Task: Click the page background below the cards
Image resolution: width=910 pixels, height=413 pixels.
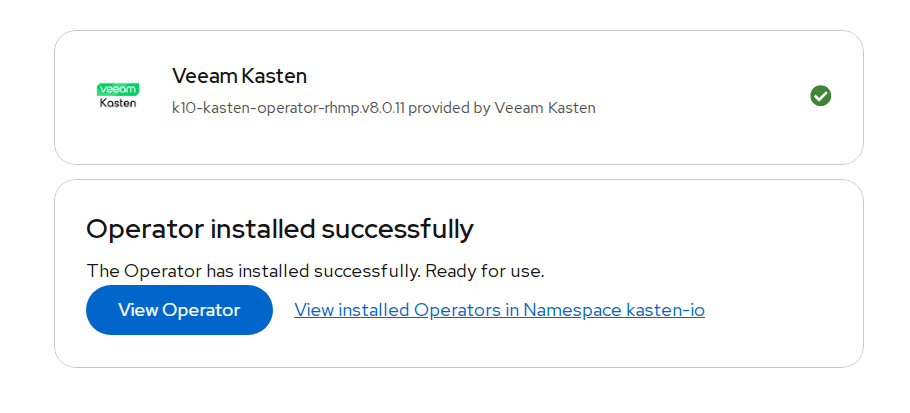Action: pos(455,392)
